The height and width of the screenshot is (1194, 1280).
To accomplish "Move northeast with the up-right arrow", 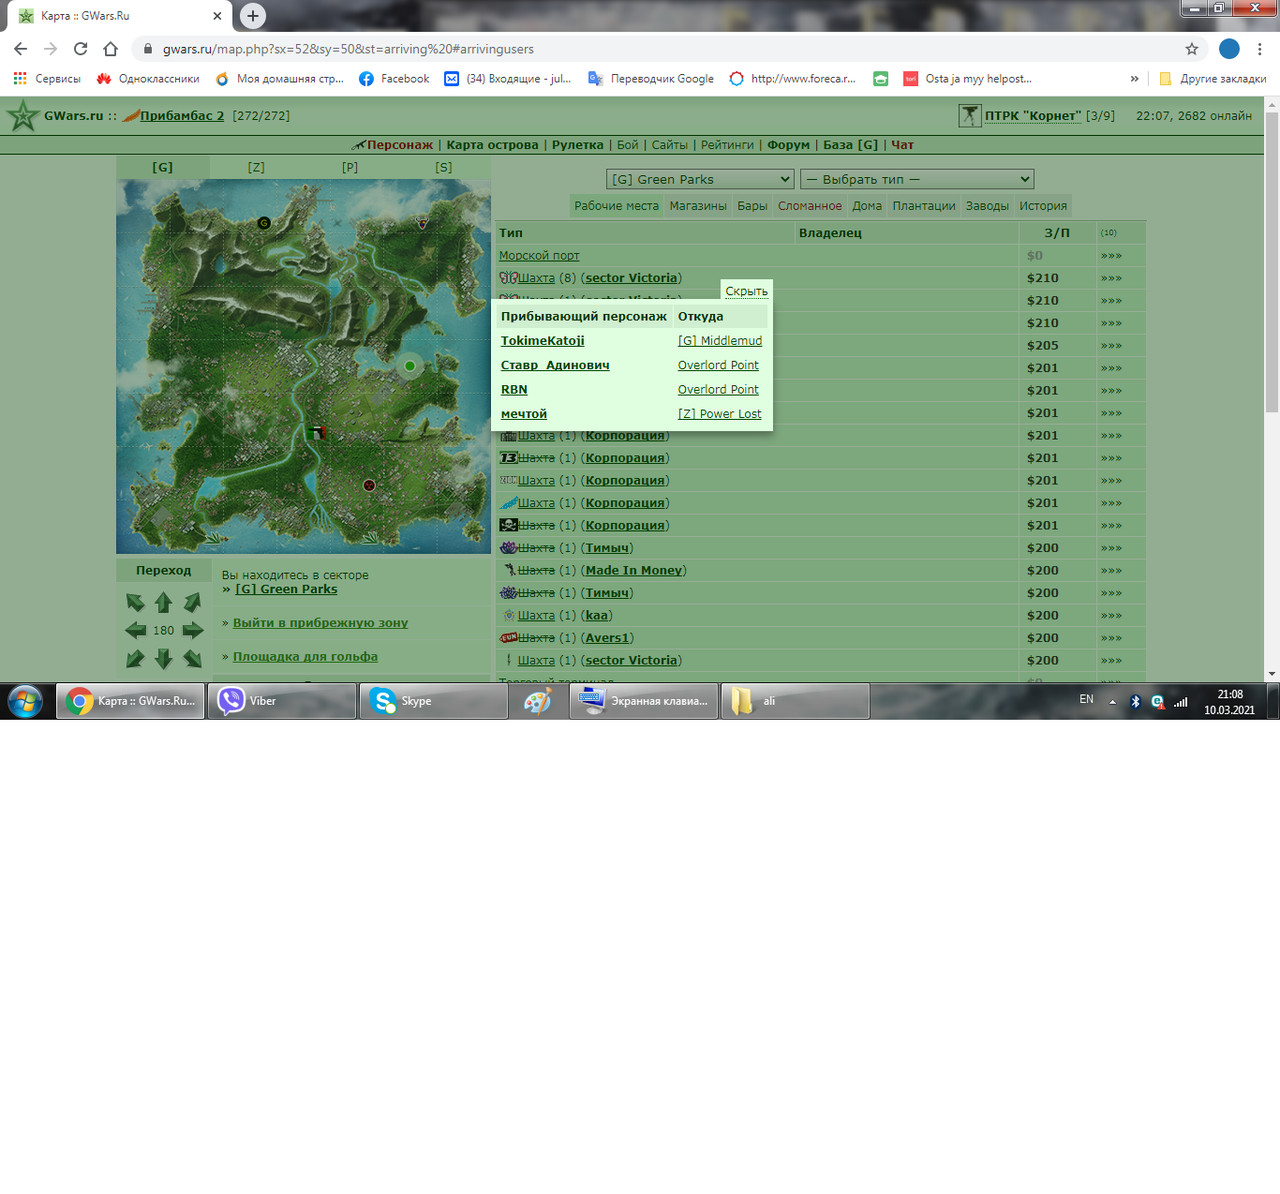I will click(193, 602).
